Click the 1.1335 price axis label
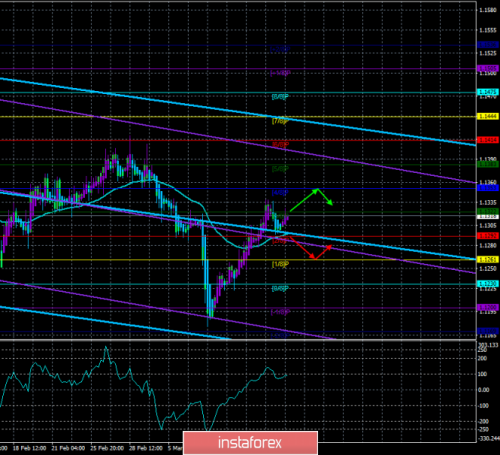The height and width of the screenshot is (455, 500). pos(488,202)
